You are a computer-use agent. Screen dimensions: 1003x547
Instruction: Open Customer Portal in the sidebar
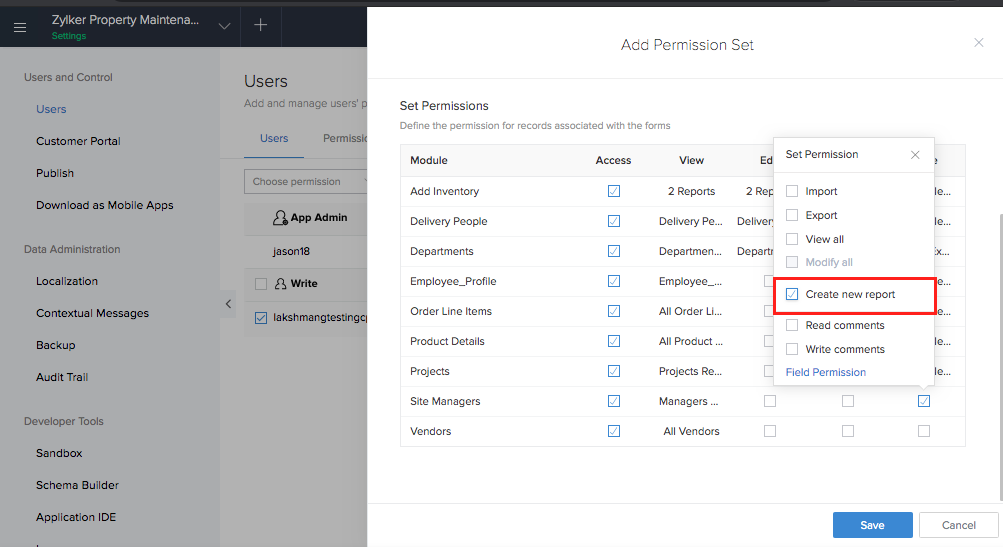point(78,141)
